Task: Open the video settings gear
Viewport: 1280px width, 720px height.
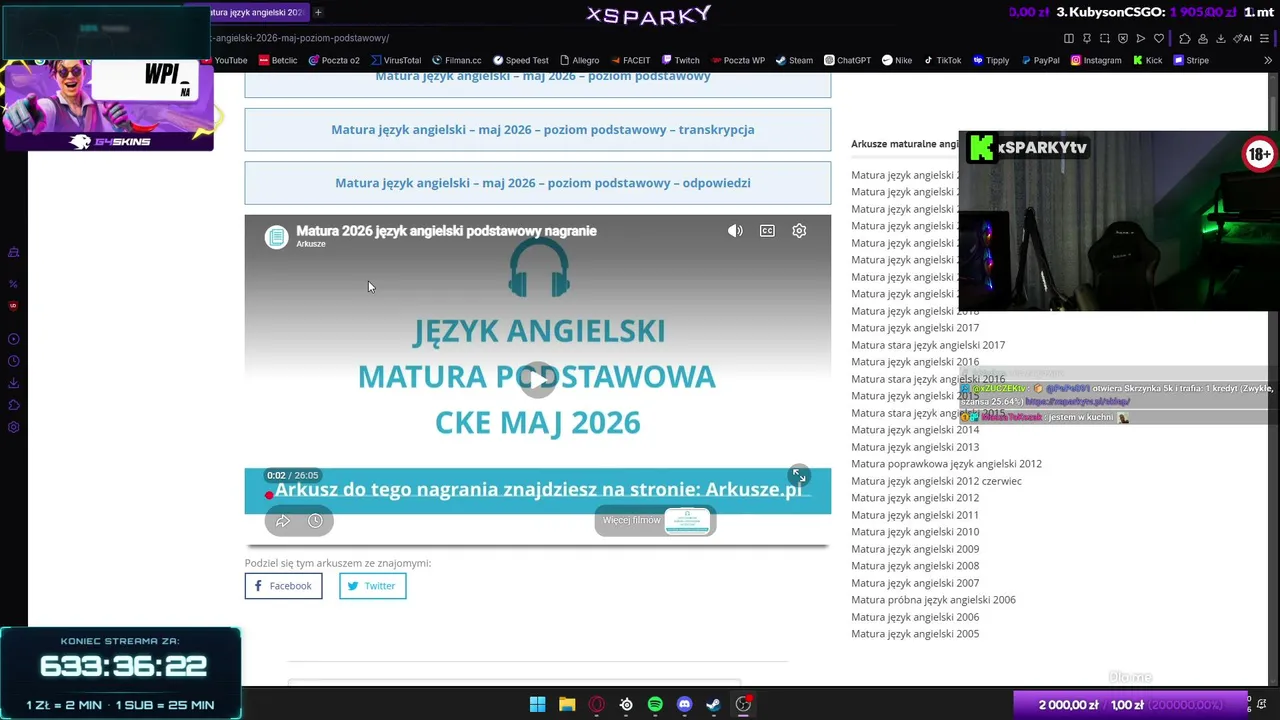Action: point(799,231)
